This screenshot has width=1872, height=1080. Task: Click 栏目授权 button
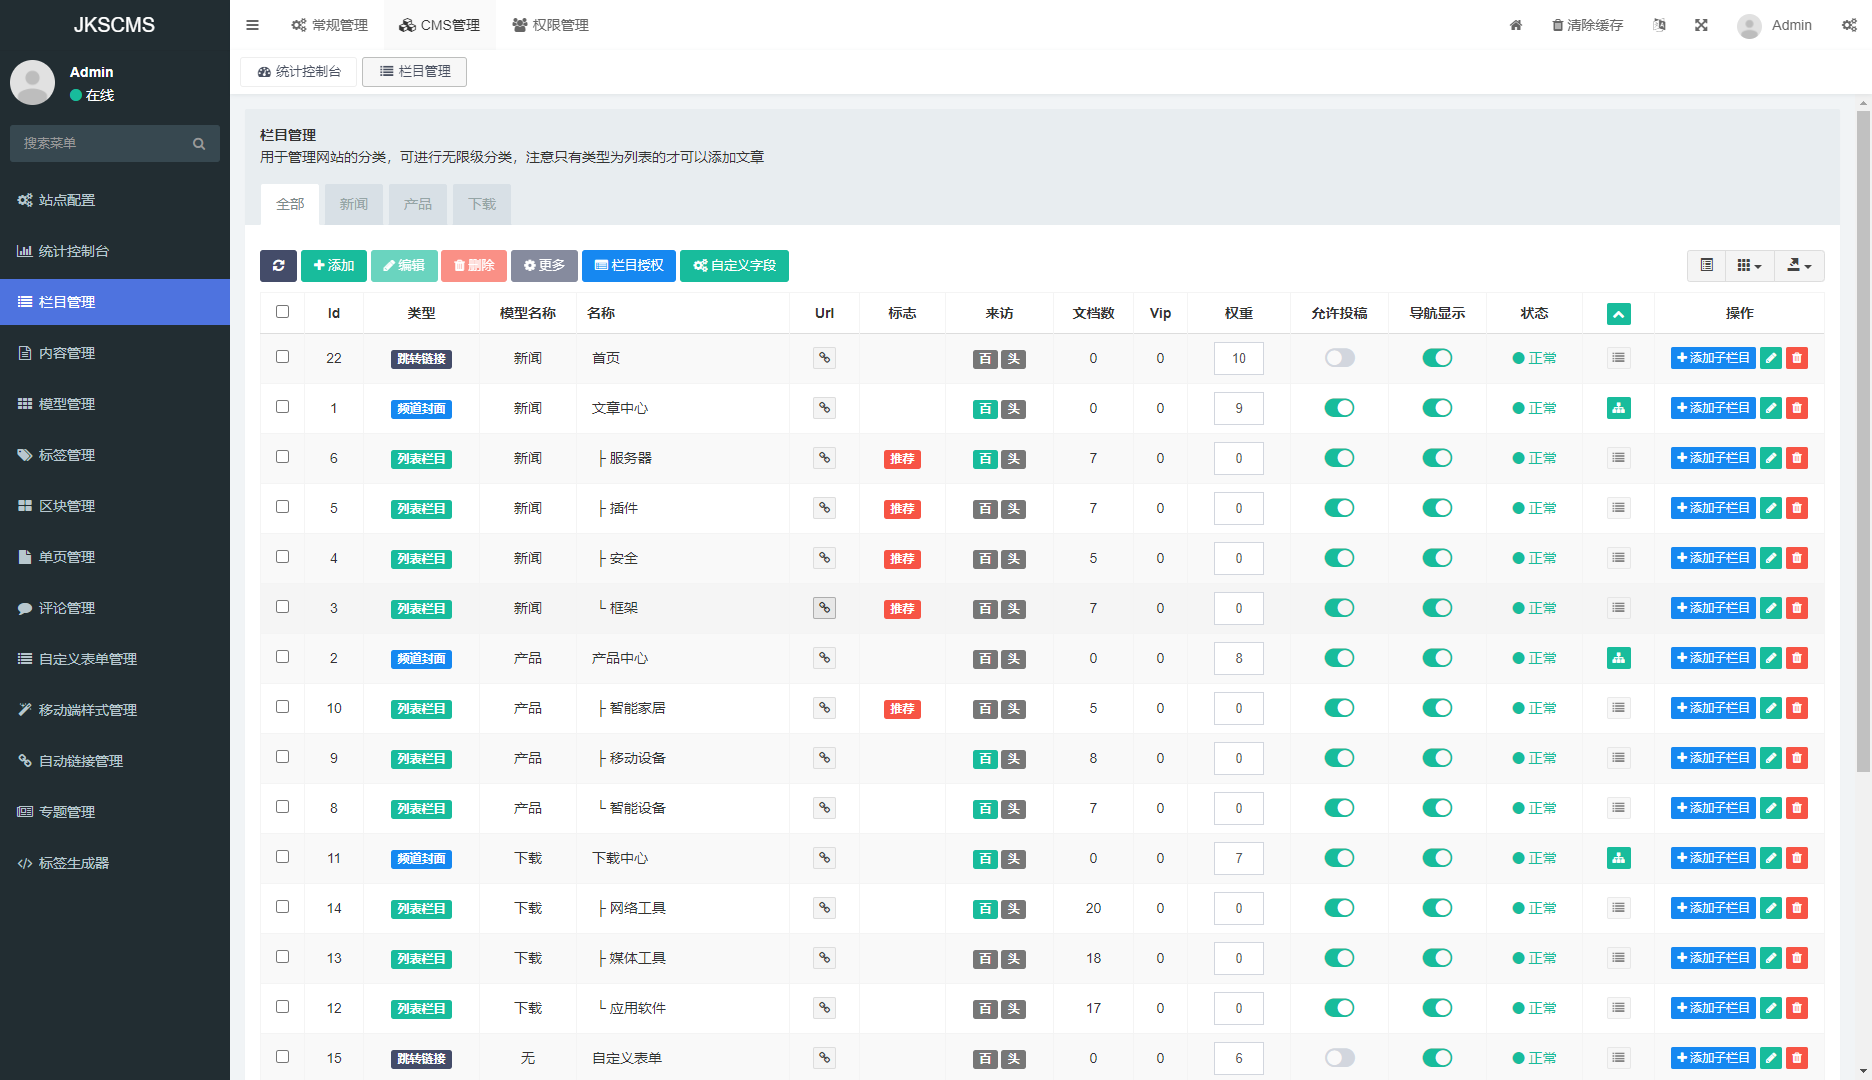pyautogui.click(x=629, y=265)
